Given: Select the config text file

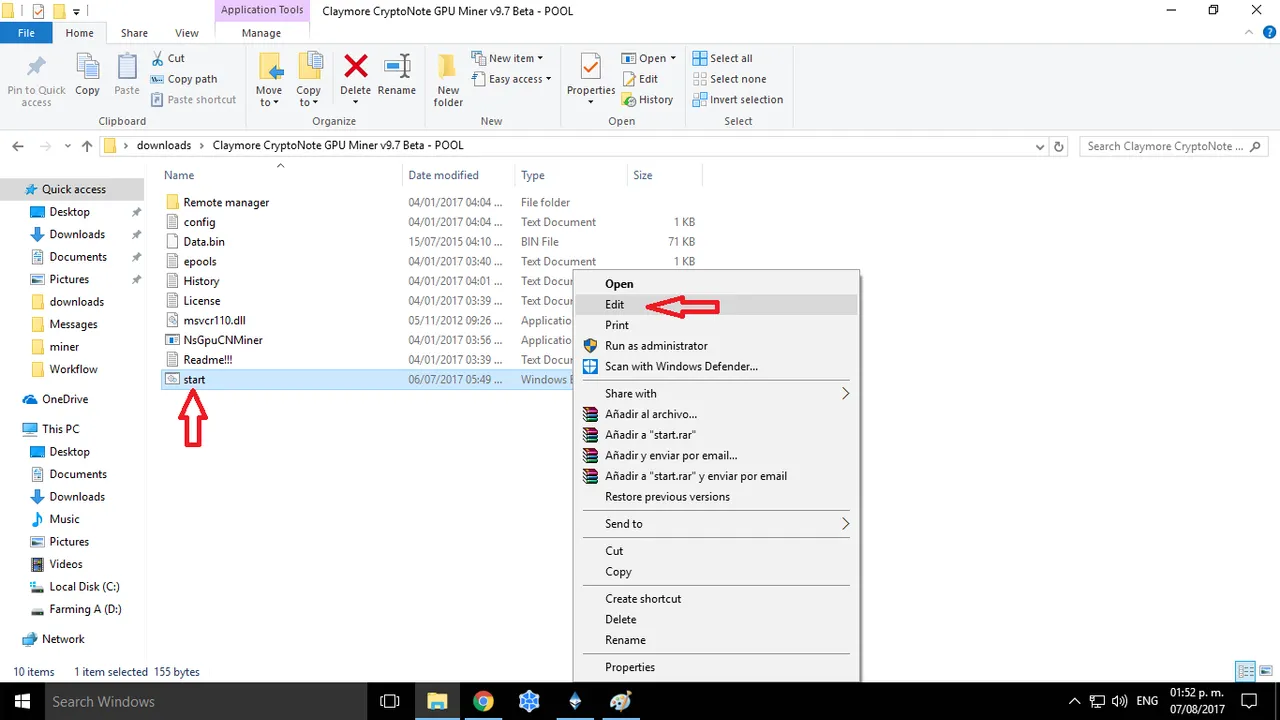Looking at the screenshot, I should pyautogui.click(x=199, y=222).
